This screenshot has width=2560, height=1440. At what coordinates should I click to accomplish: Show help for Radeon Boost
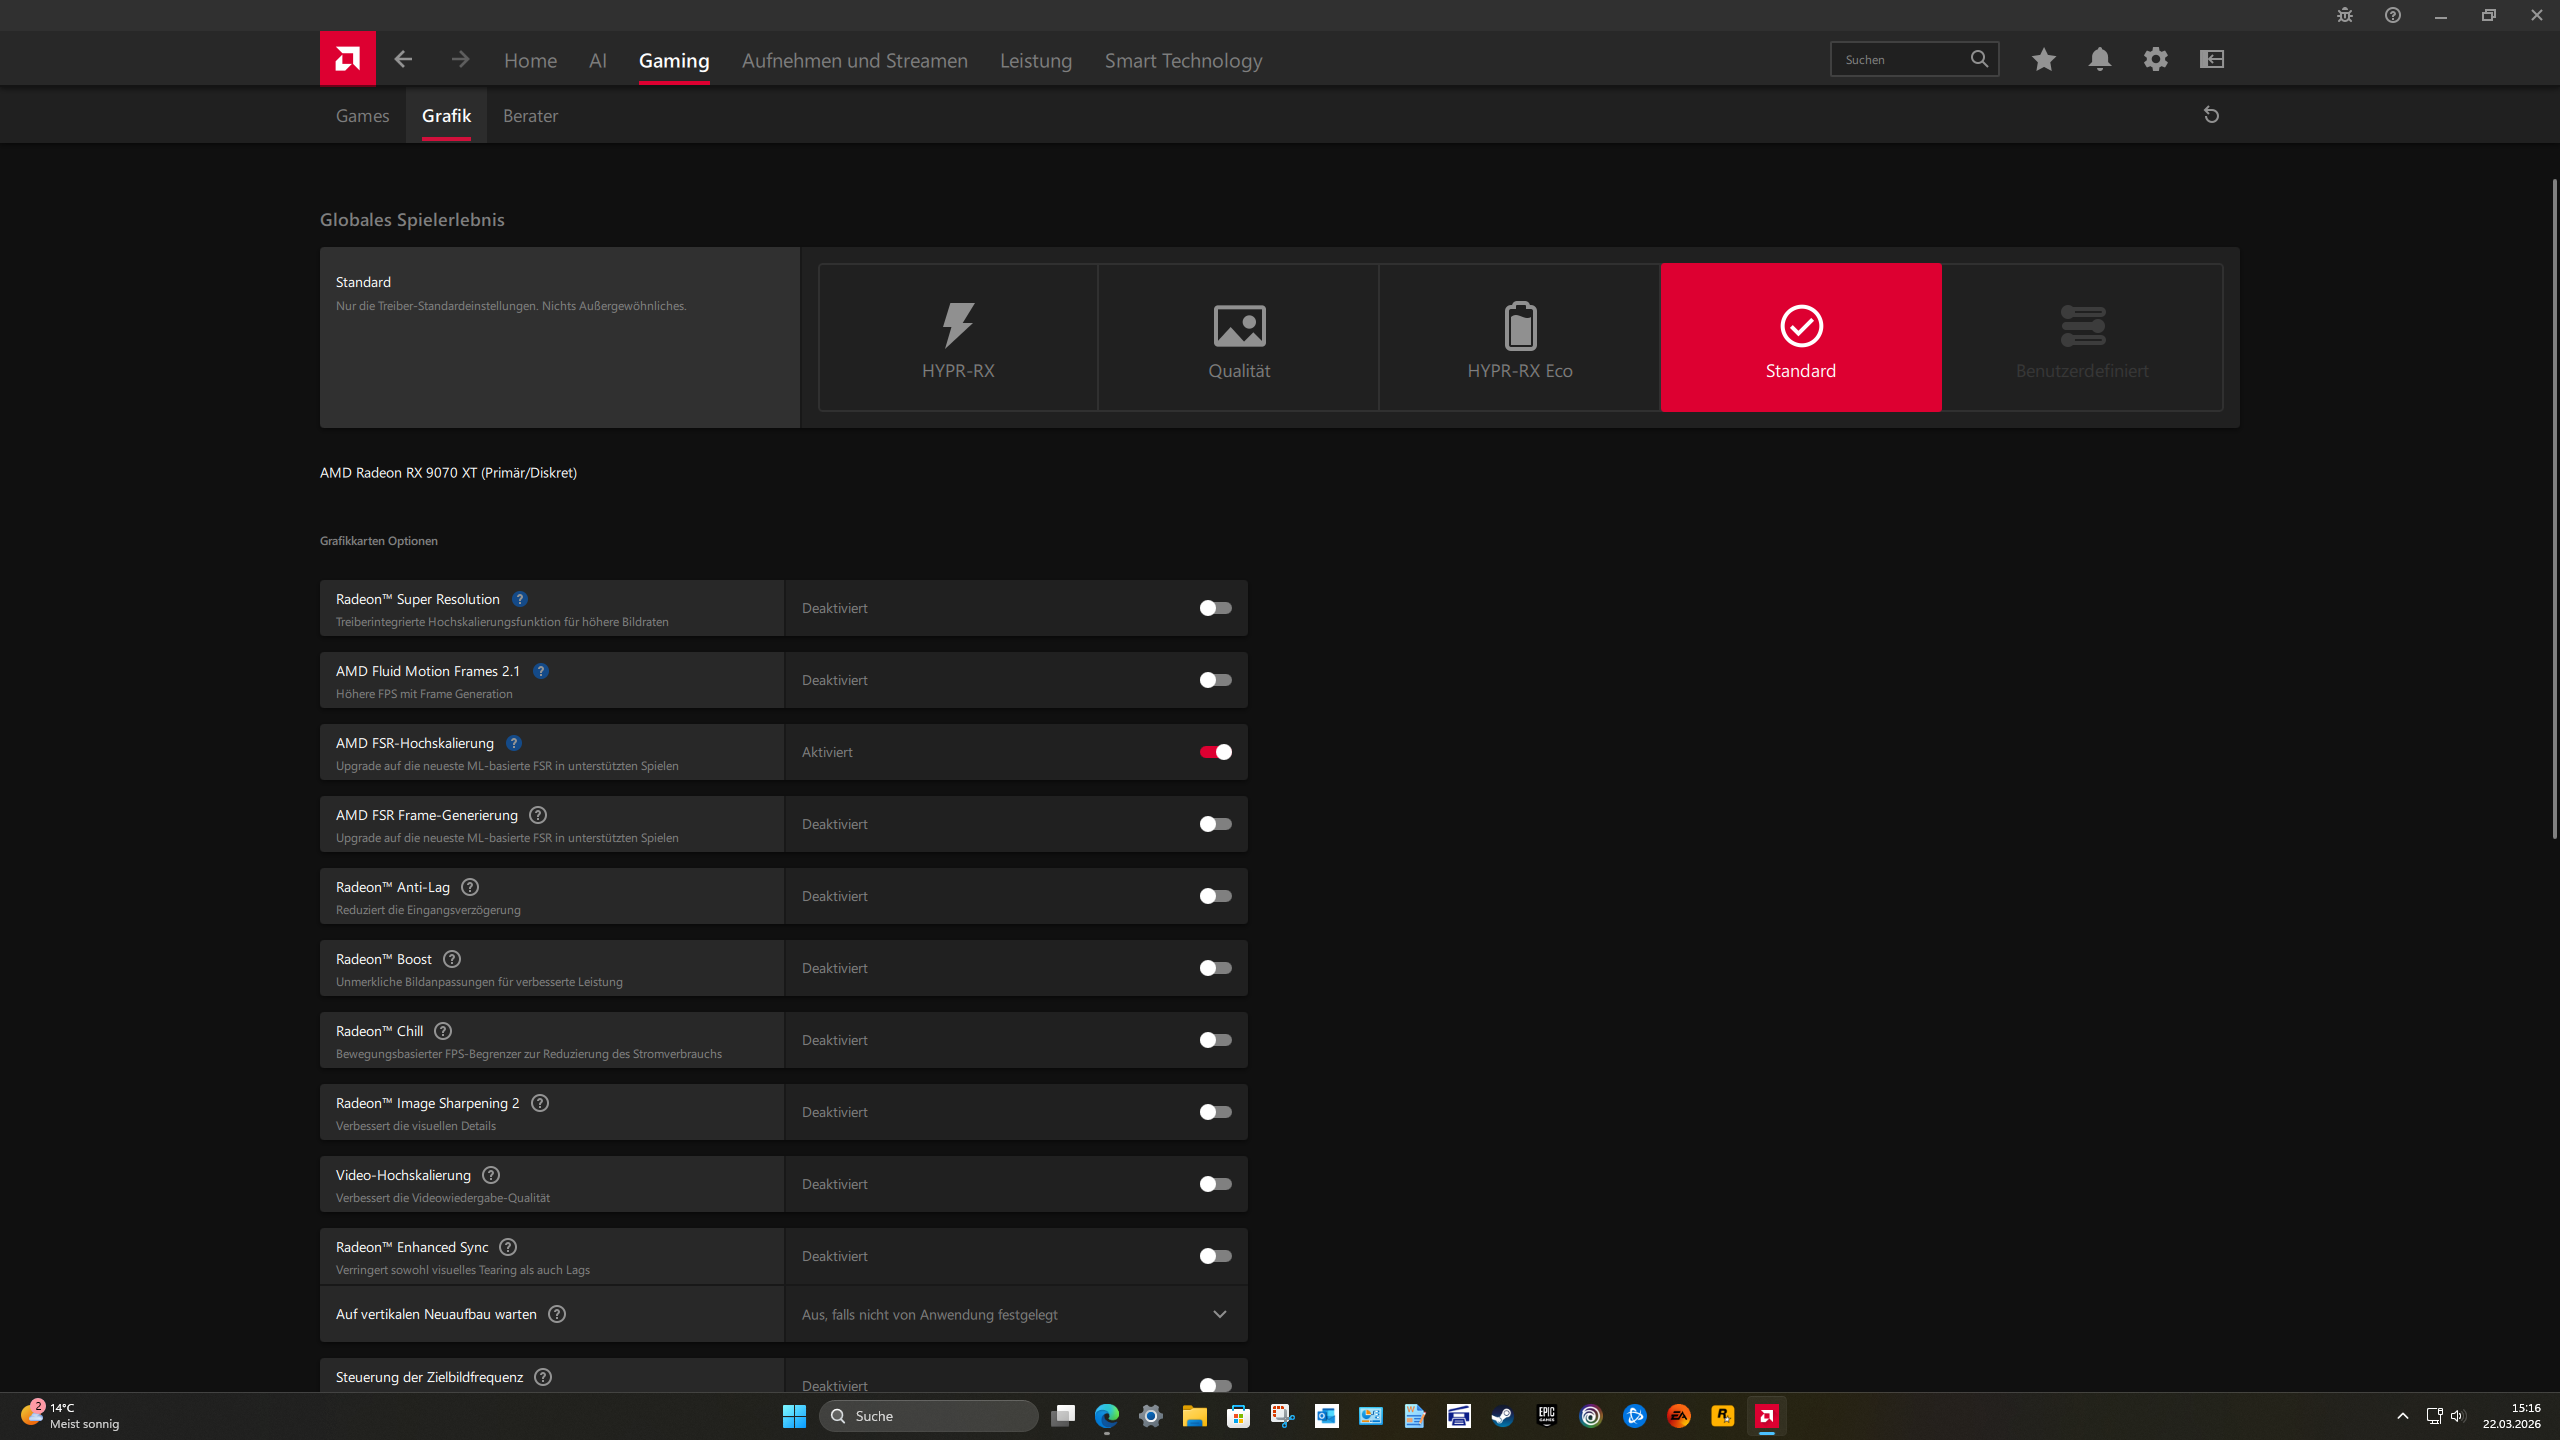[452, 959]
